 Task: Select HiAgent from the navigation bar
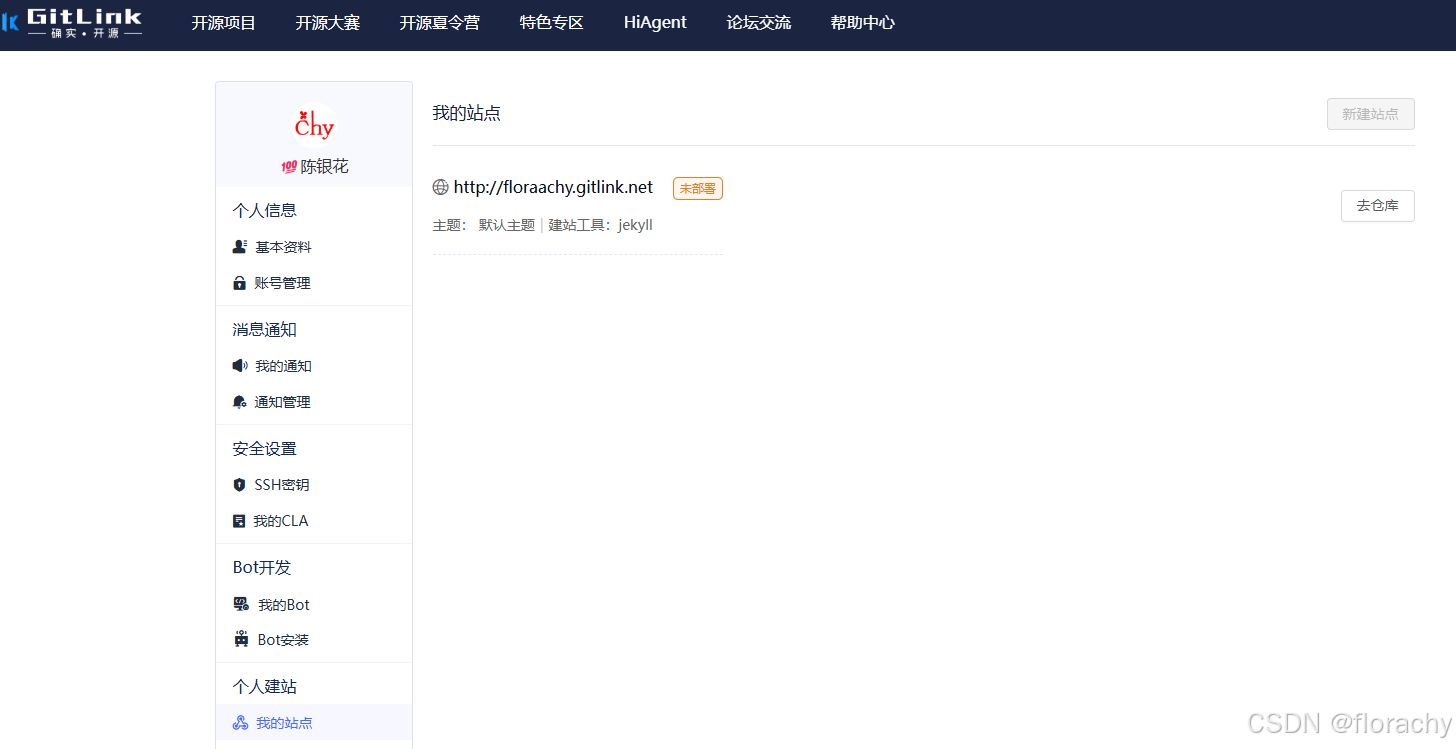654,22
